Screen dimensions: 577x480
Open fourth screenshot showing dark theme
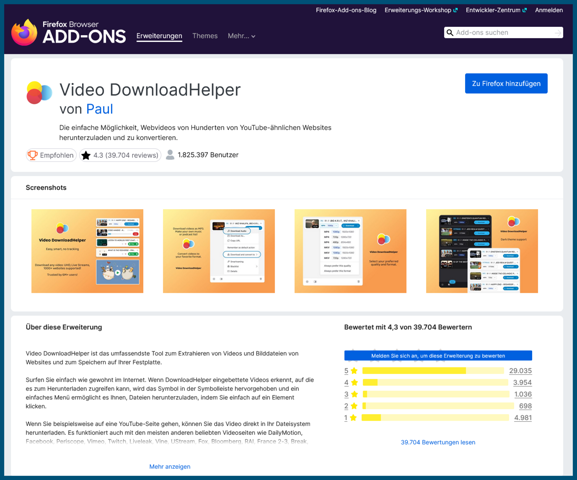coord(482,251)
